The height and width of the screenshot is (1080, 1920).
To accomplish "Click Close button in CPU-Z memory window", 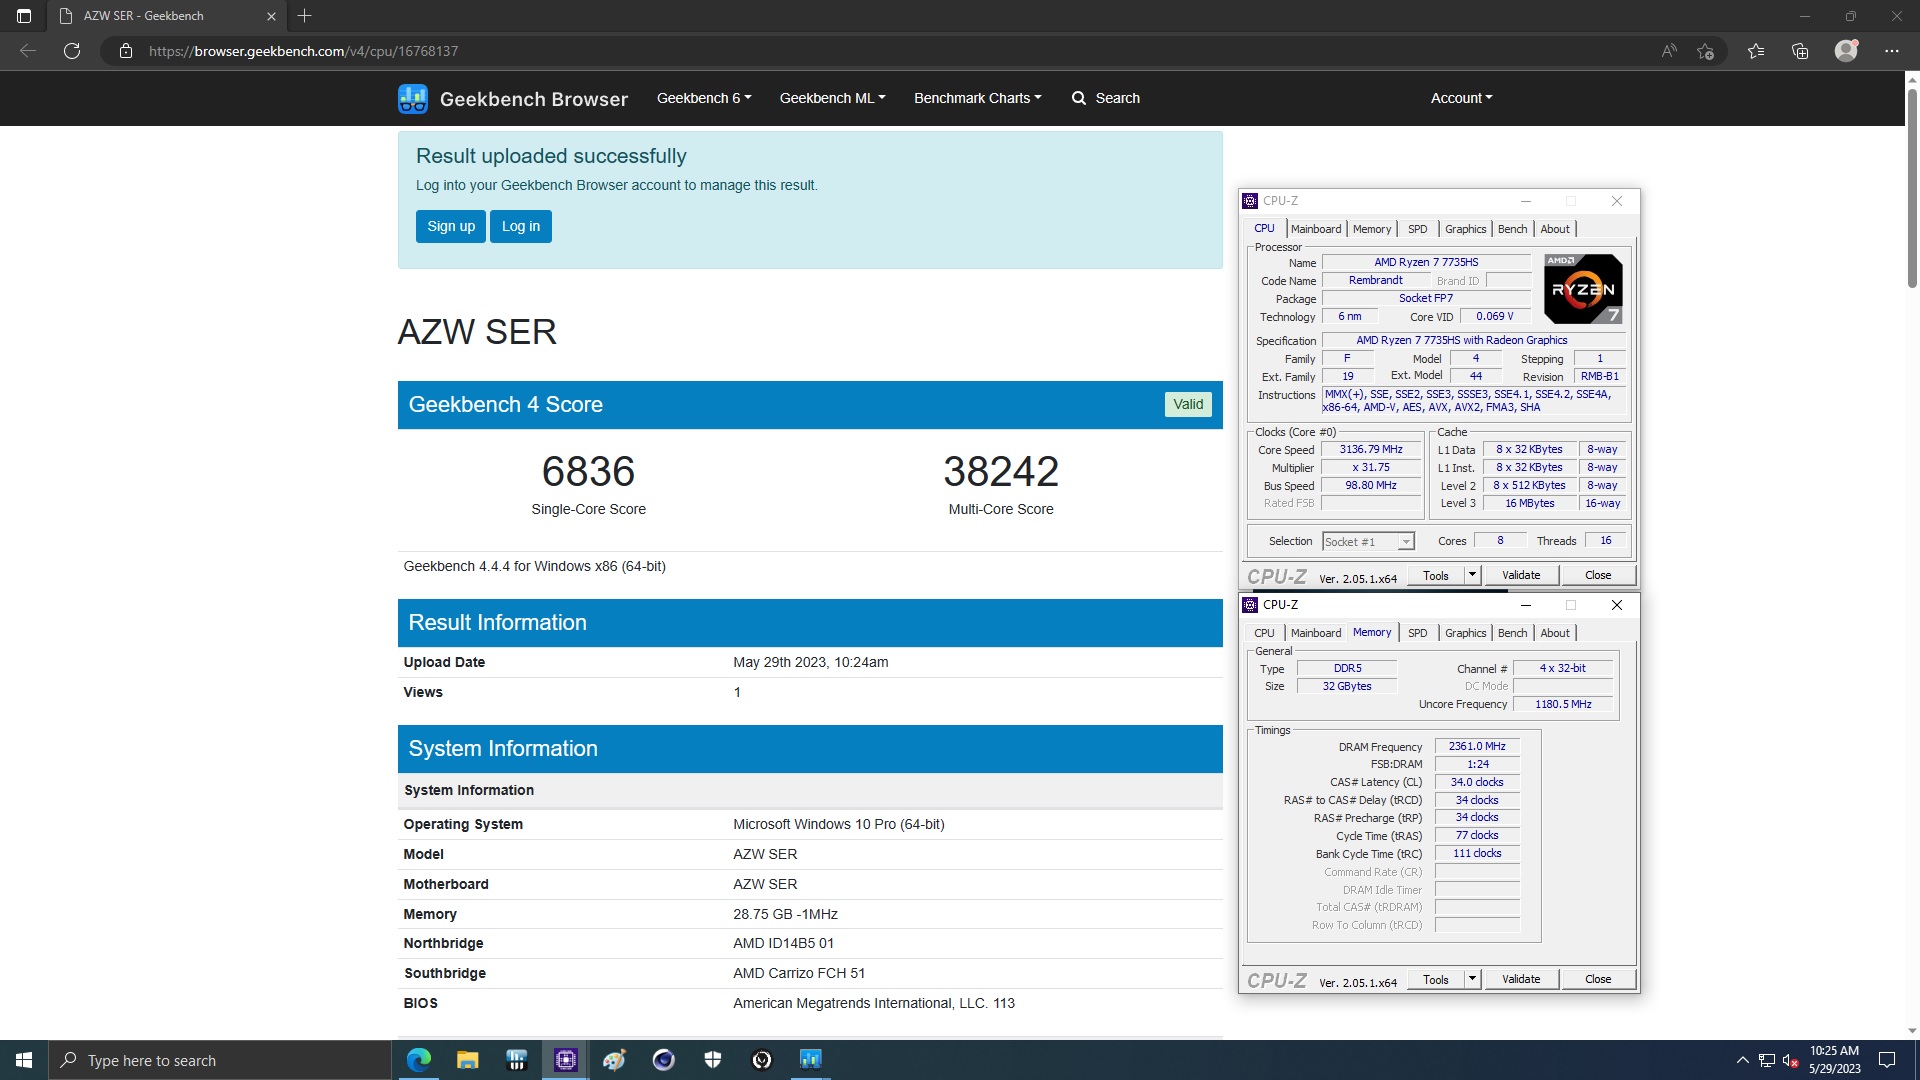I will 1598,979.
